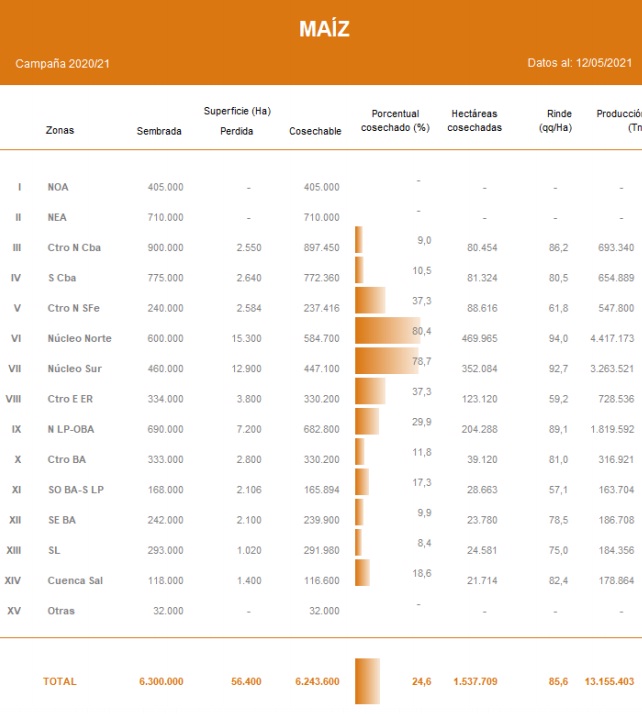Click the Datos al 12/05/2021 date text

pos(580,63)
